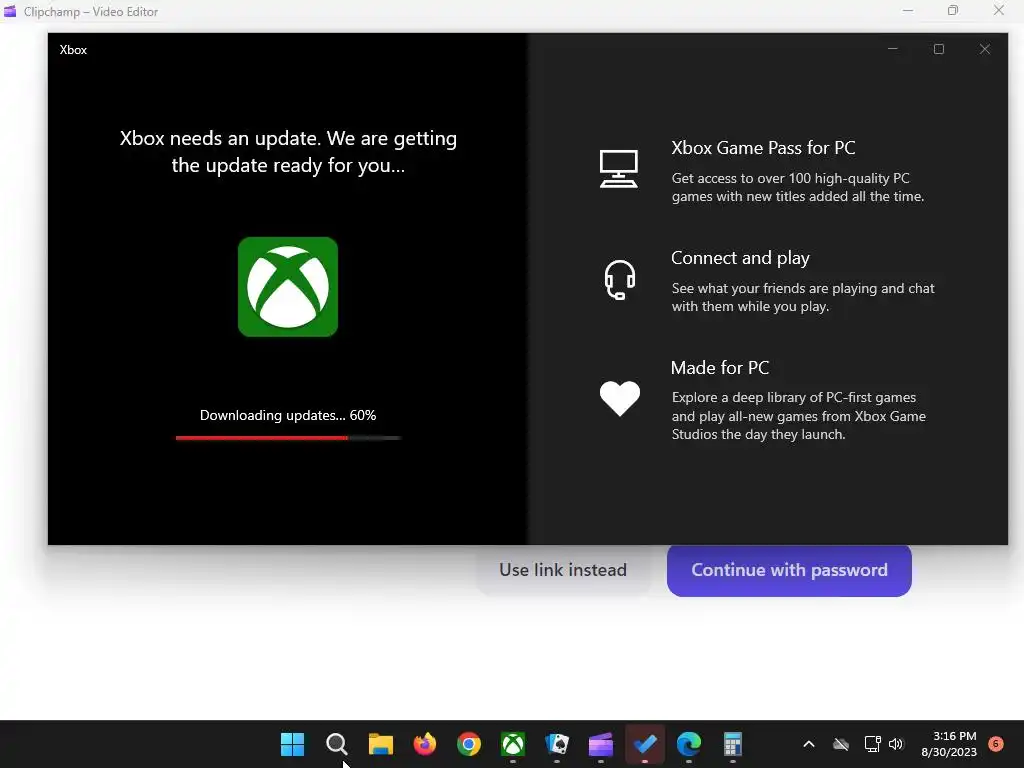Click the heart icon beside Made for PC
The height and width of the screenshot is (768, 1024).
[x=620, y=398]
